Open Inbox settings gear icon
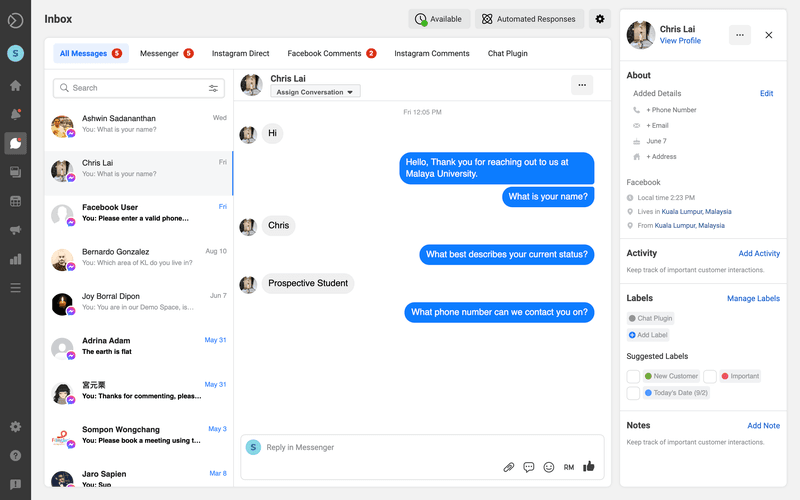 599,19
